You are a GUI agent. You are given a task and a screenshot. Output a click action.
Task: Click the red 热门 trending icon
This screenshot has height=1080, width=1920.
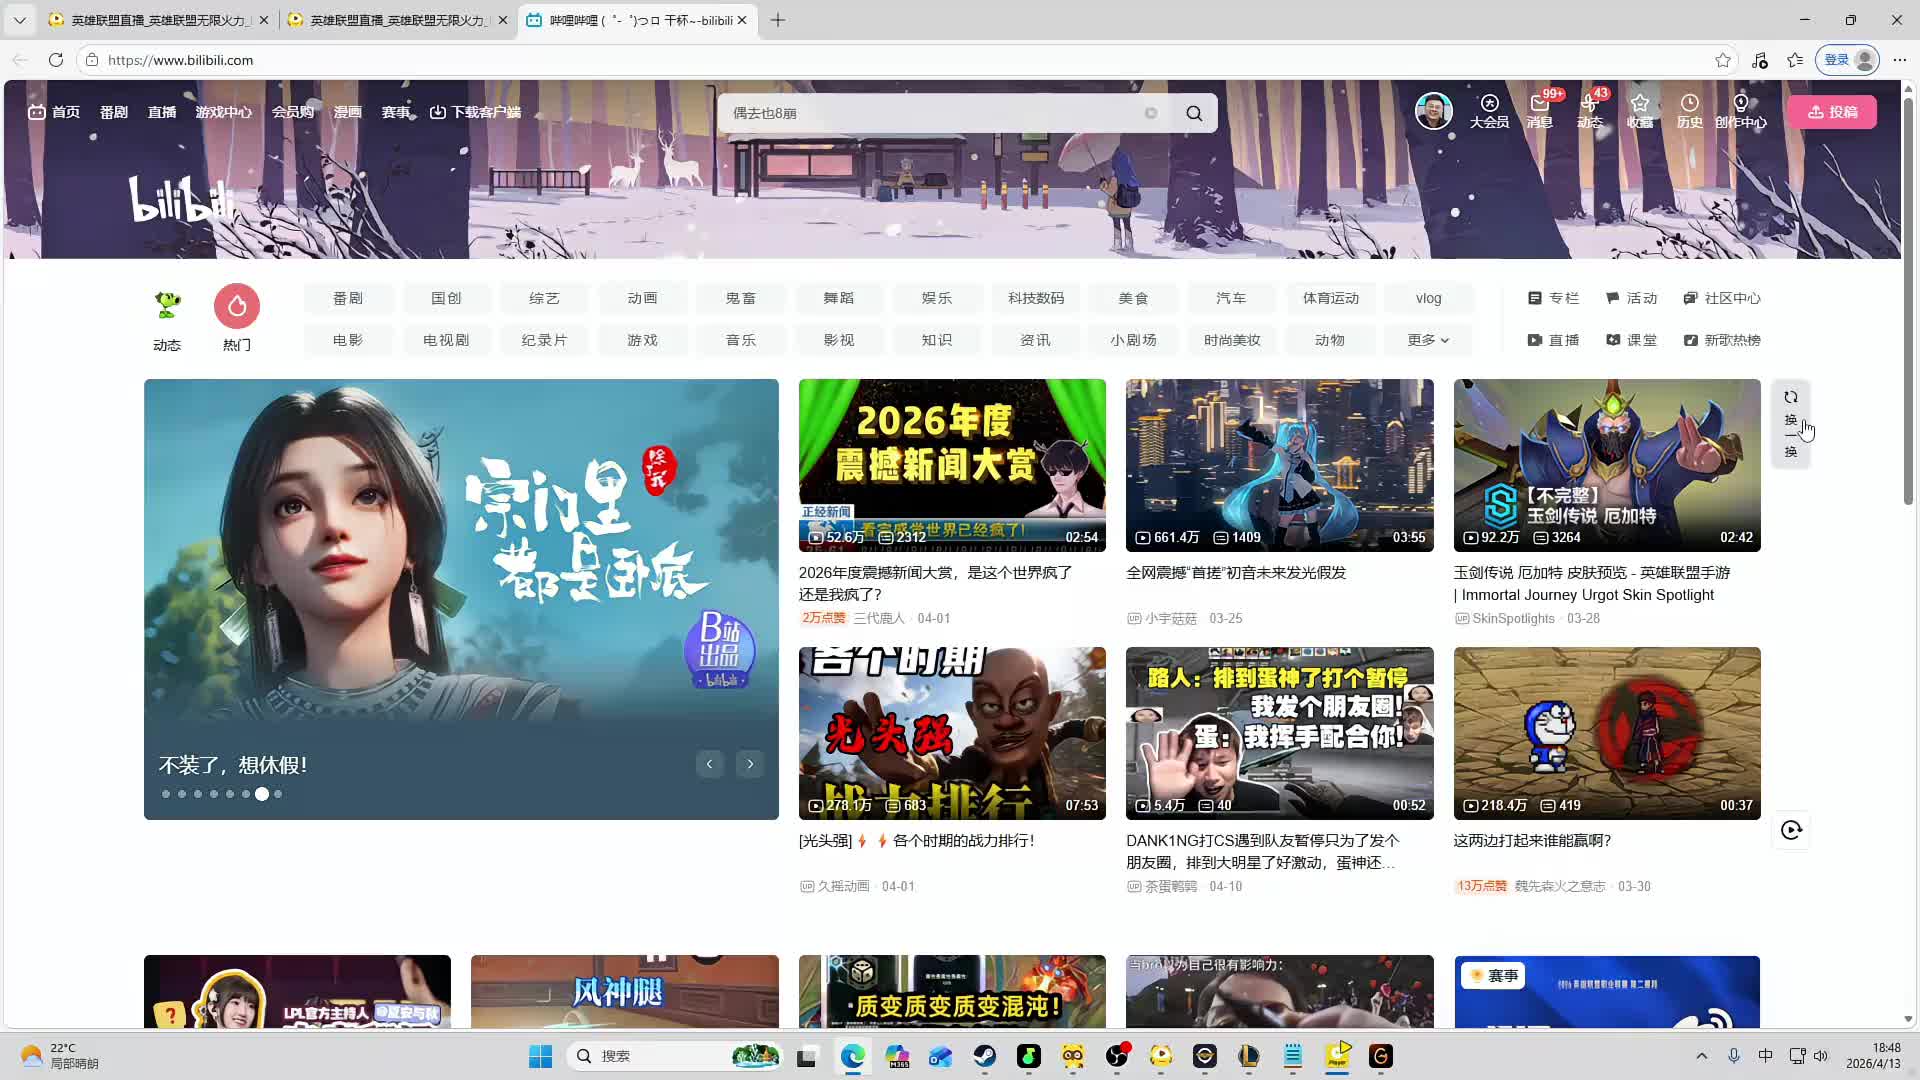pyautogui.click(x=237, y=306)
